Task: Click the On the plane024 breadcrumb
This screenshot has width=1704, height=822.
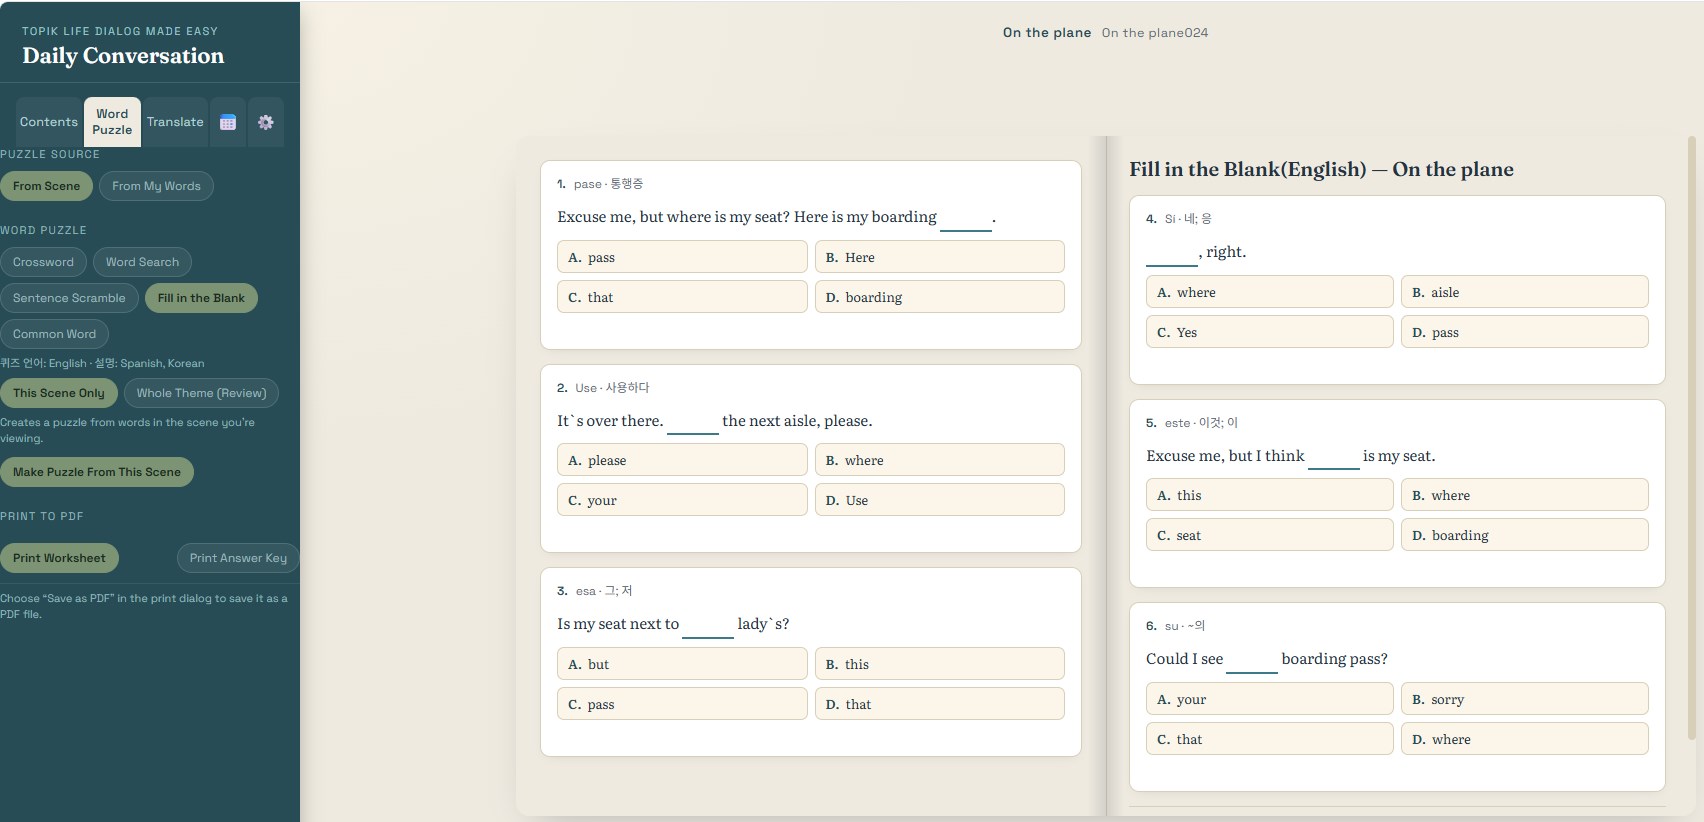Action: pos(1155,33)
